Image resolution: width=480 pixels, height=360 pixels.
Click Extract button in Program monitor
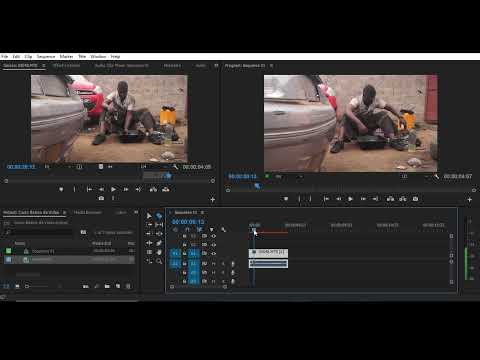(x=403, y=199)
